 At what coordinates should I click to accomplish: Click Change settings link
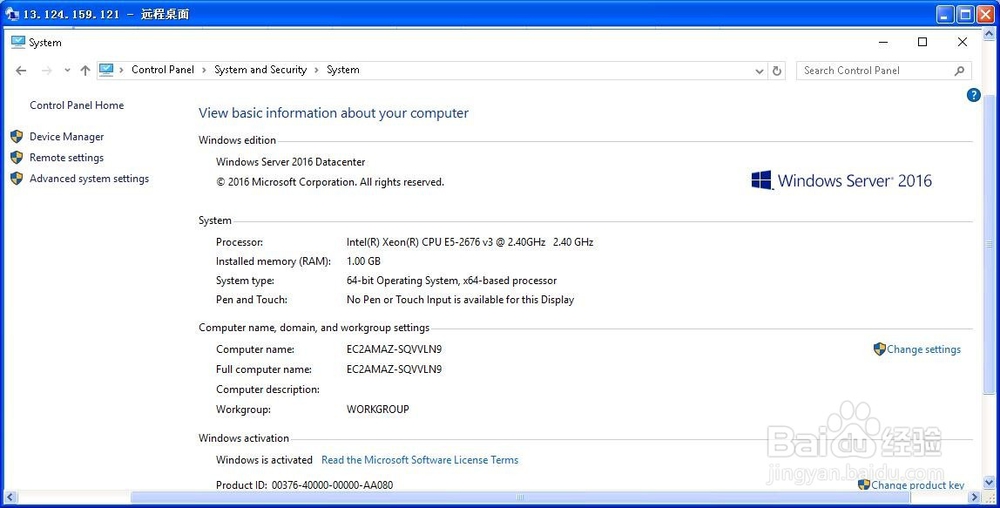[x=923, y=349]
